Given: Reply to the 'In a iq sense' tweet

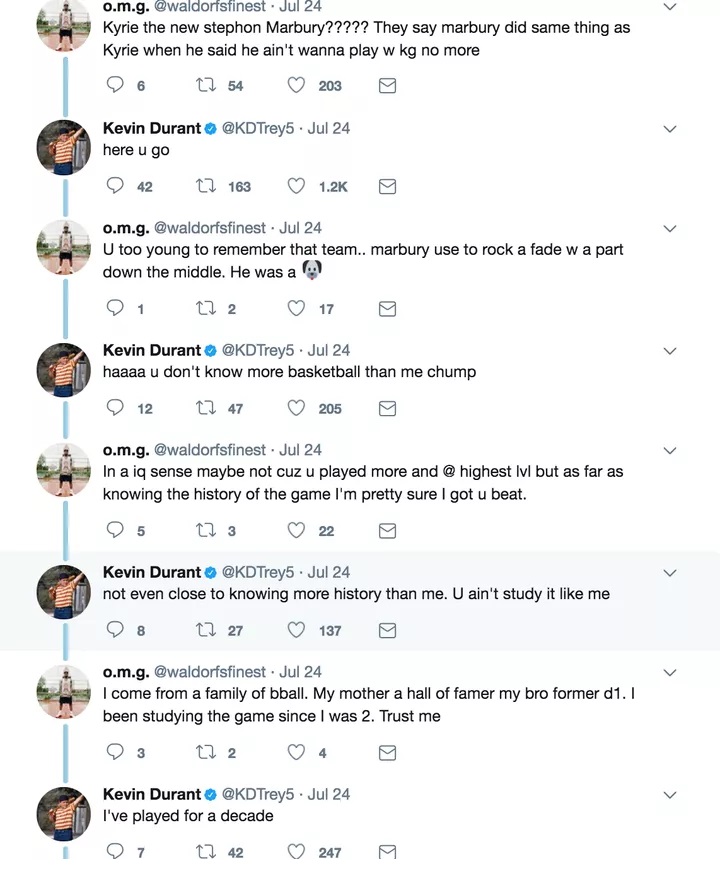Looking at the screenshot, I should pyautogui.click(x=116, y=530).
